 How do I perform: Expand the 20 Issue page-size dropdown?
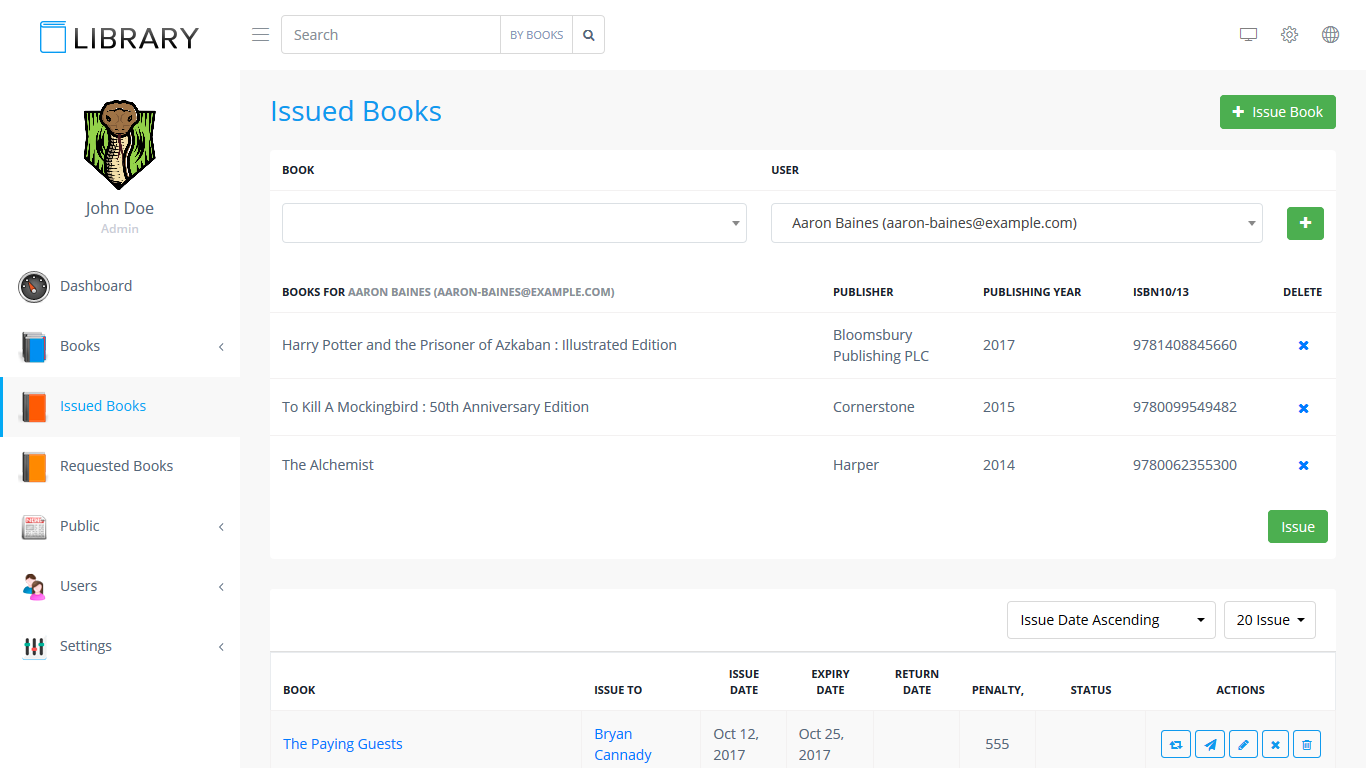pyautogui.click(x=1269, y=620)
